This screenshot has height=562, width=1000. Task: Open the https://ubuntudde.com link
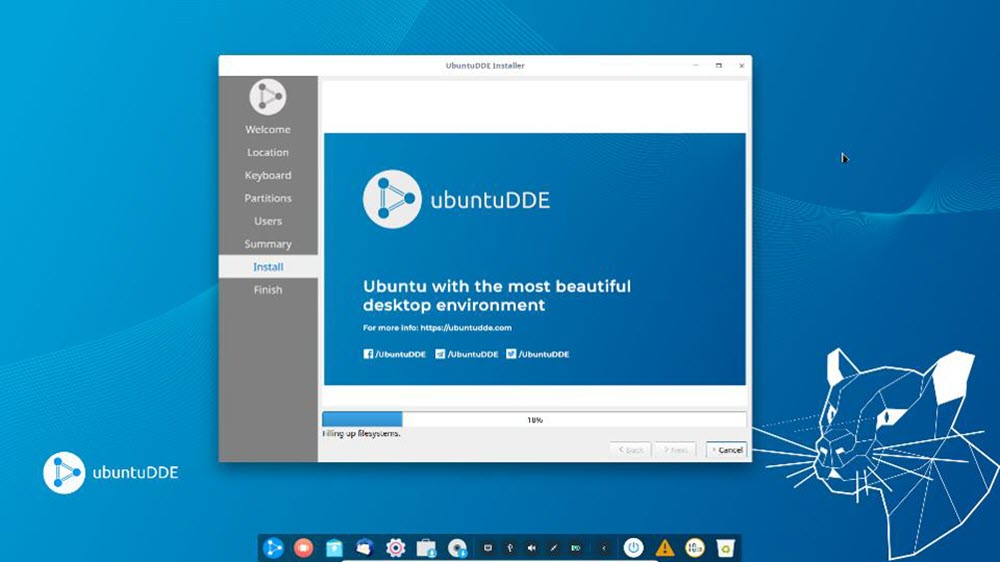click(x=466, y=328)
